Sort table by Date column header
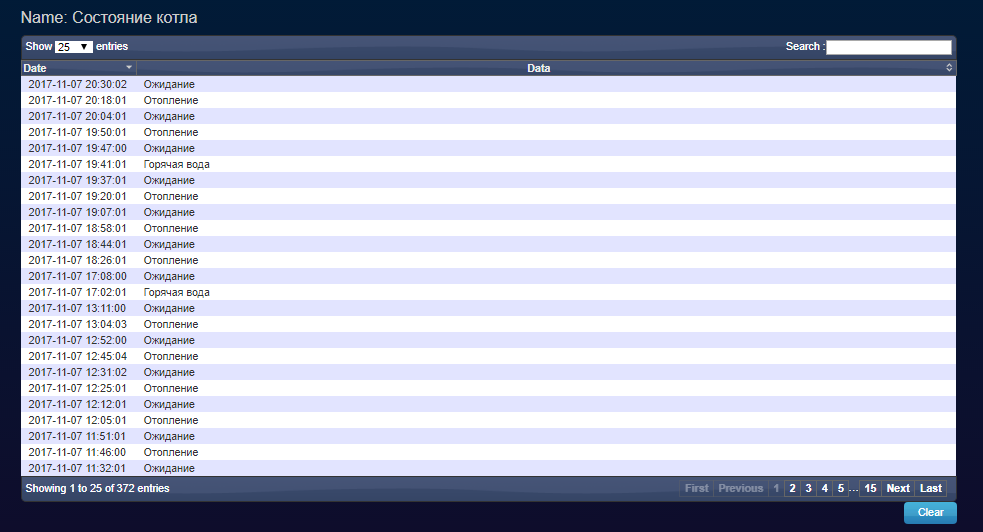Viewport: 983px width, 532px height. point(78,68)
